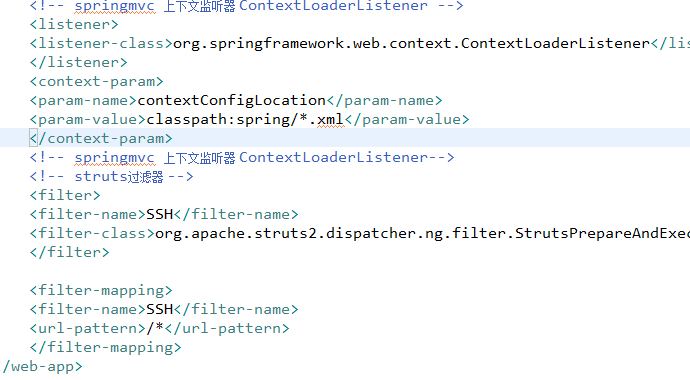Click SSH inside the filter-mapping element
Image resolution: width=690 pixels, height=380 pixels.
coord(160,309)
